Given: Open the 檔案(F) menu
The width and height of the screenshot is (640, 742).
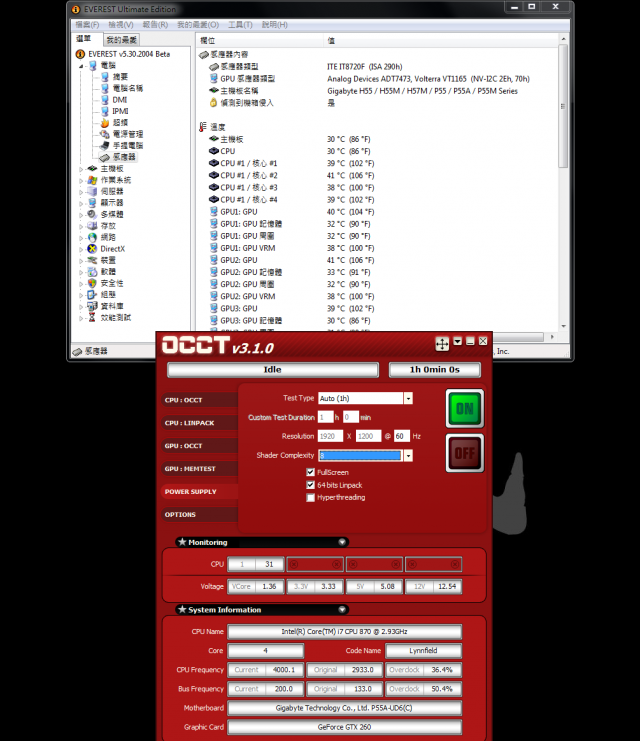Looking at the screenshot, I should pyautogui.click(x=88, y=25).
